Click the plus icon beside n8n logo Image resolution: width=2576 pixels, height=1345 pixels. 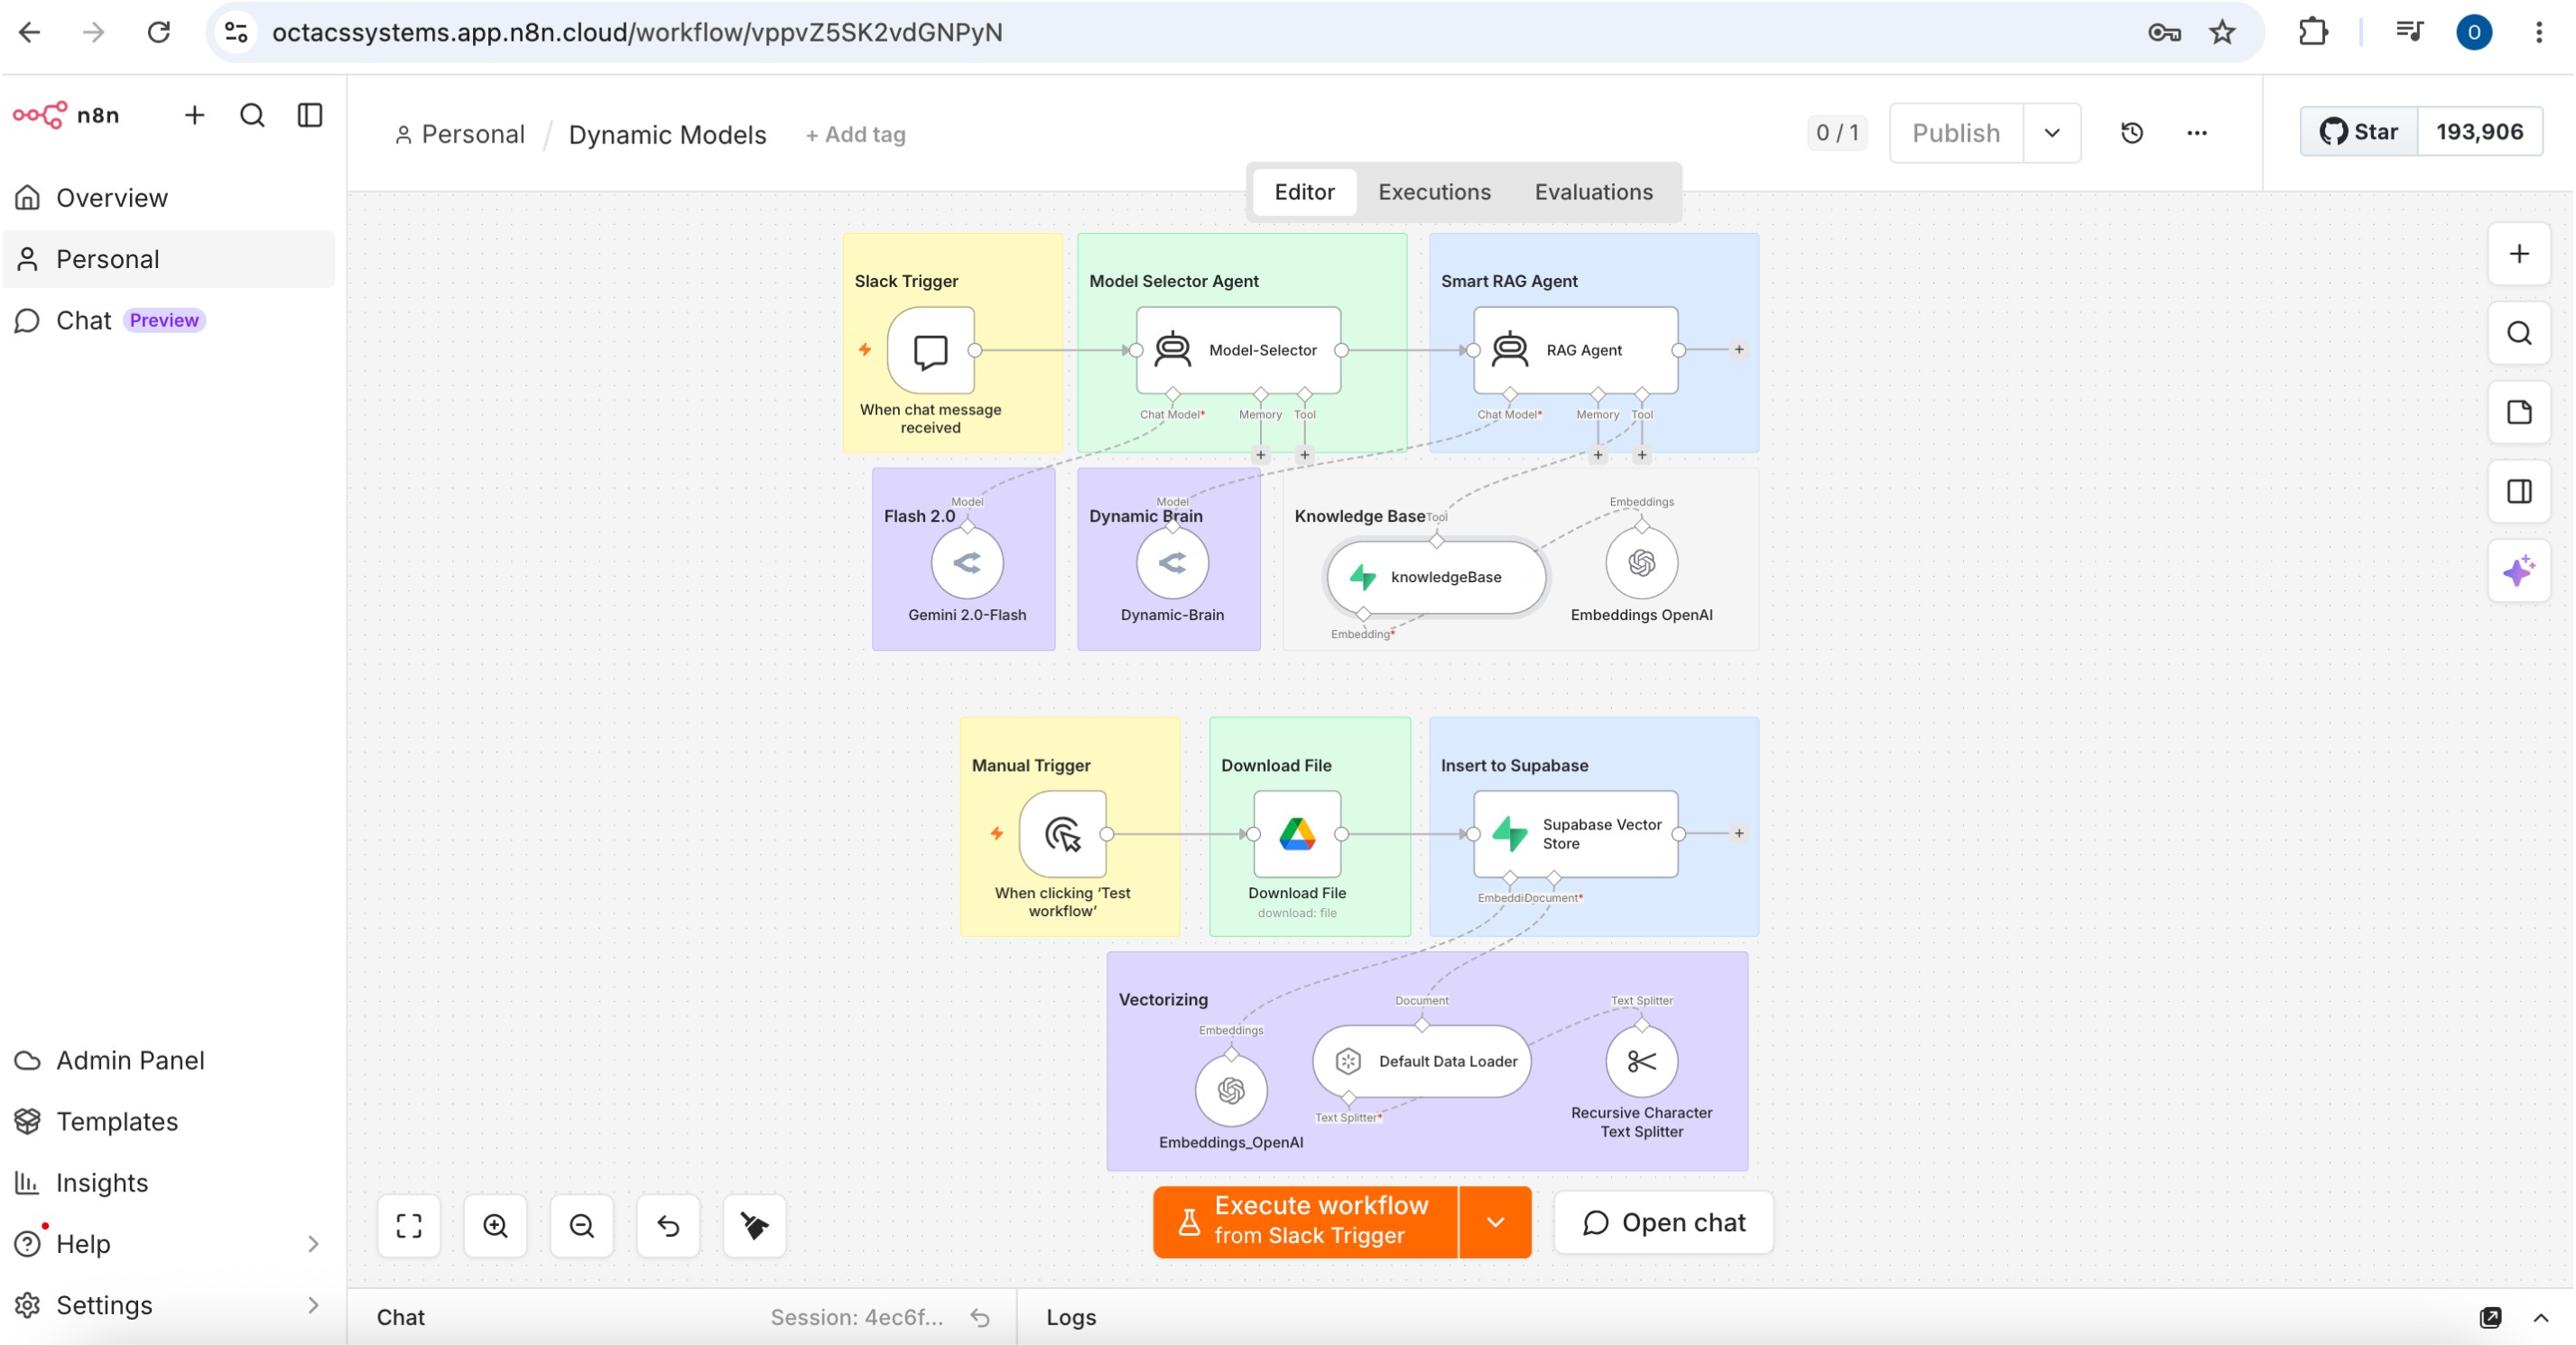(194, 115)
